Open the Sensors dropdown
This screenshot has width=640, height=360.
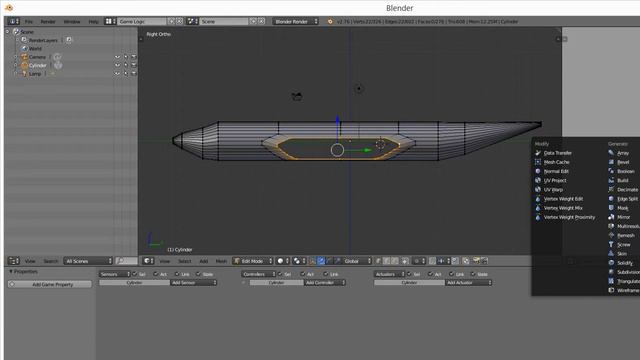coord(114,274)
